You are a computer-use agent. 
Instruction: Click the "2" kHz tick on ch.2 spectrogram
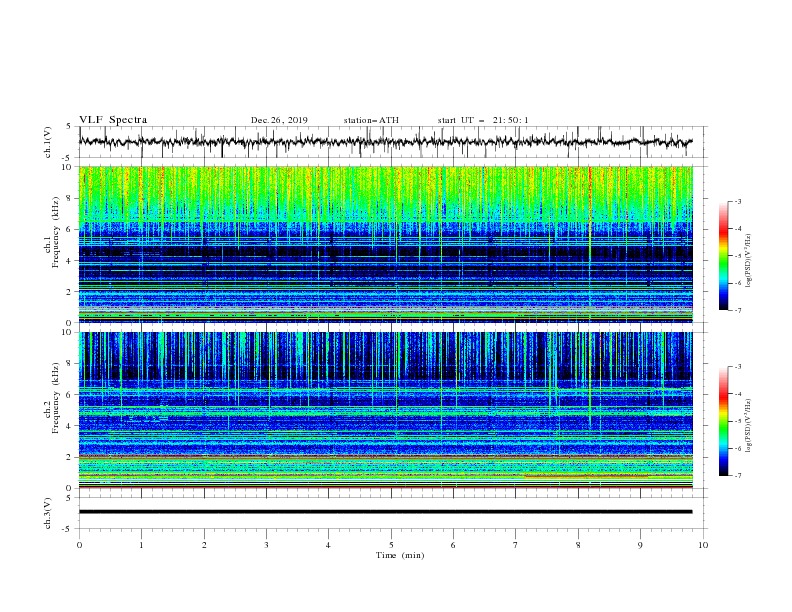[71, 457]
